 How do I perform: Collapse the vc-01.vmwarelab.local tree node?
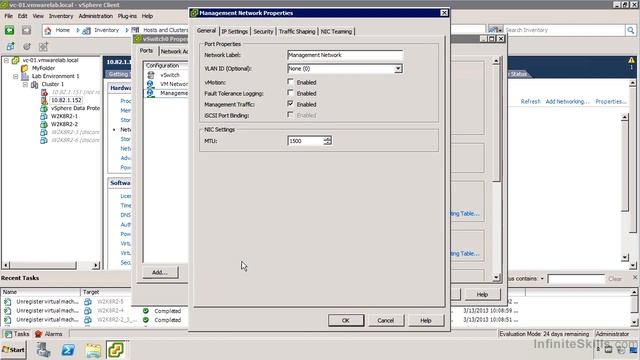click(7, 60)
